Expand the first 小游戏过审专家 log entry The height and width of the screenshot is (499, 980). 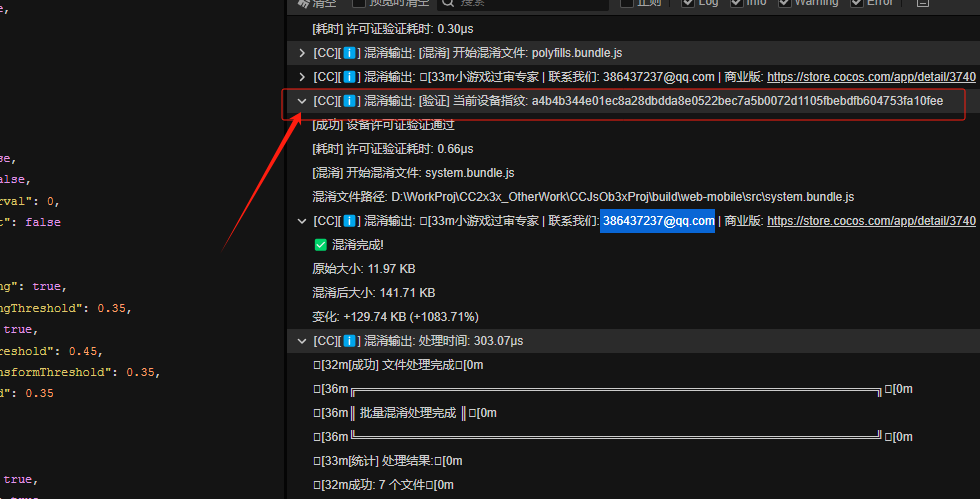(x=302, y=77)
